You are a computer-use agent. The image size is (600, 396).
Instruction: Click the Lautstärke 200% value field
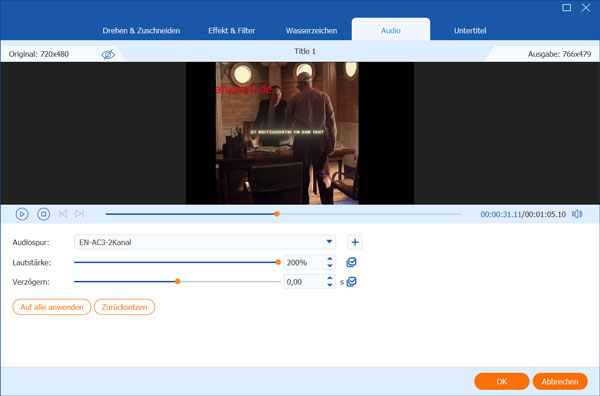(305, 262)
